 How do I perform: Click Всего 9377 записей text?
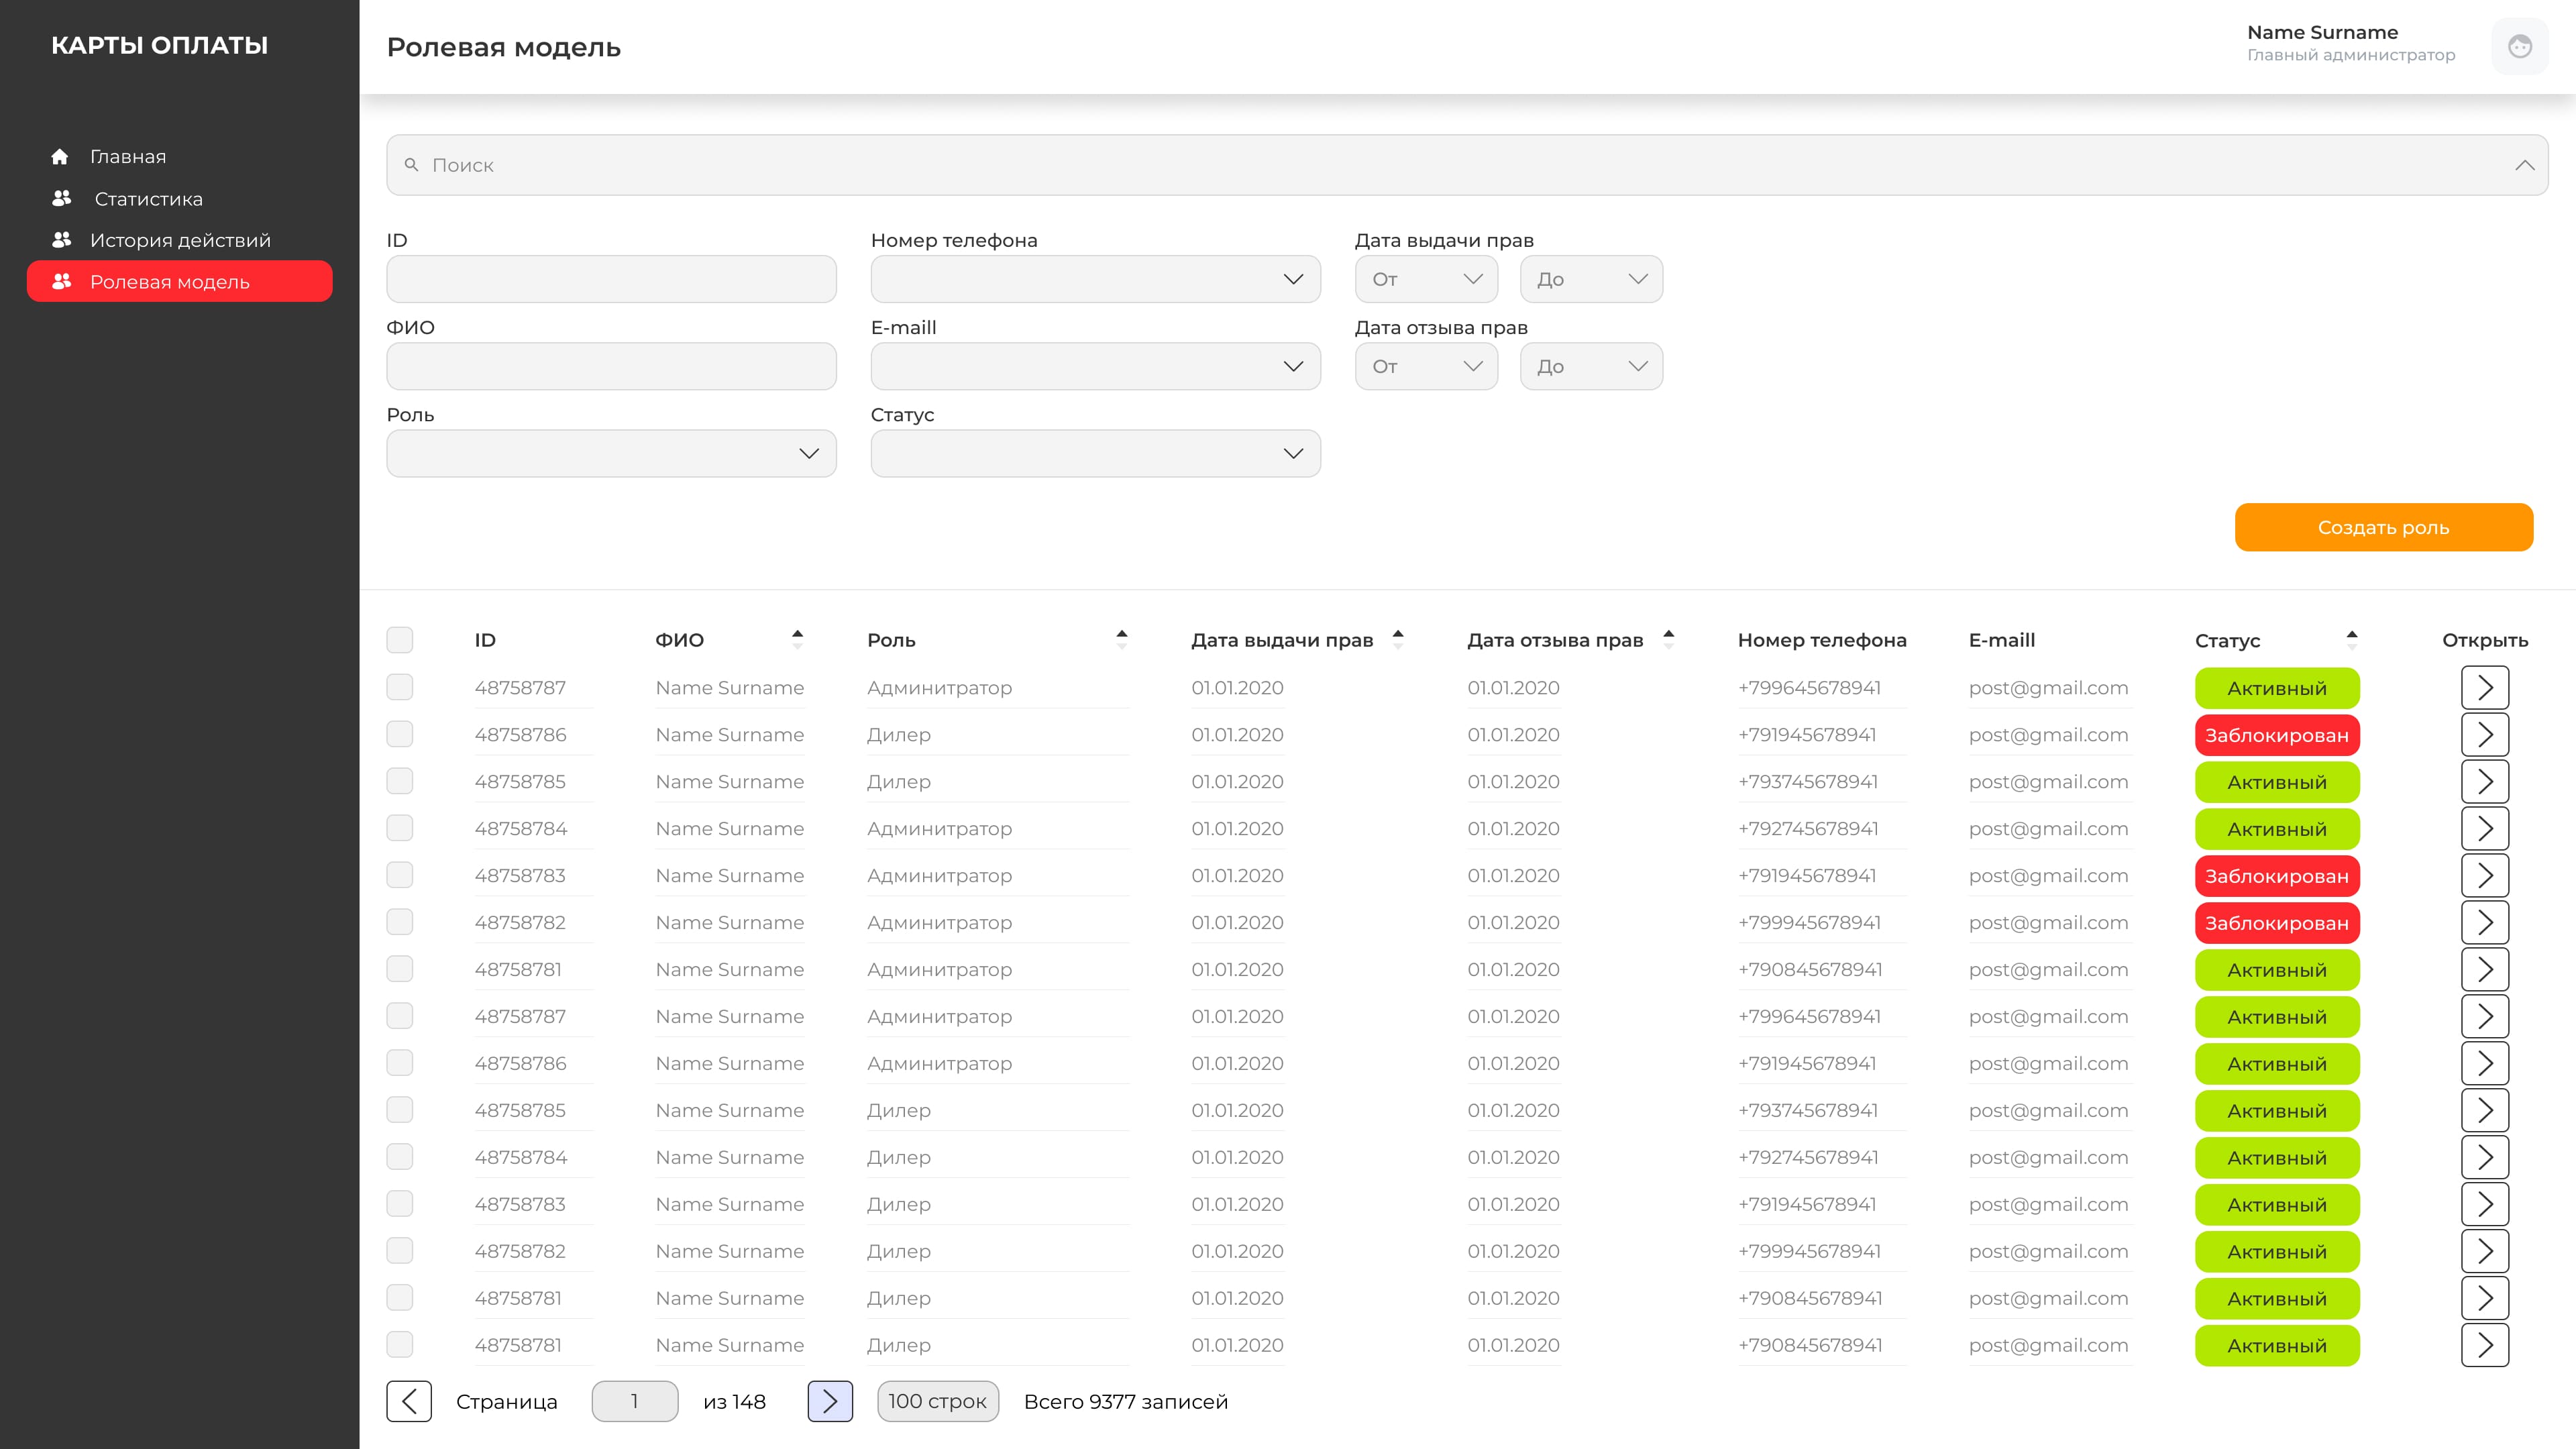[x=1126, y=1401]
